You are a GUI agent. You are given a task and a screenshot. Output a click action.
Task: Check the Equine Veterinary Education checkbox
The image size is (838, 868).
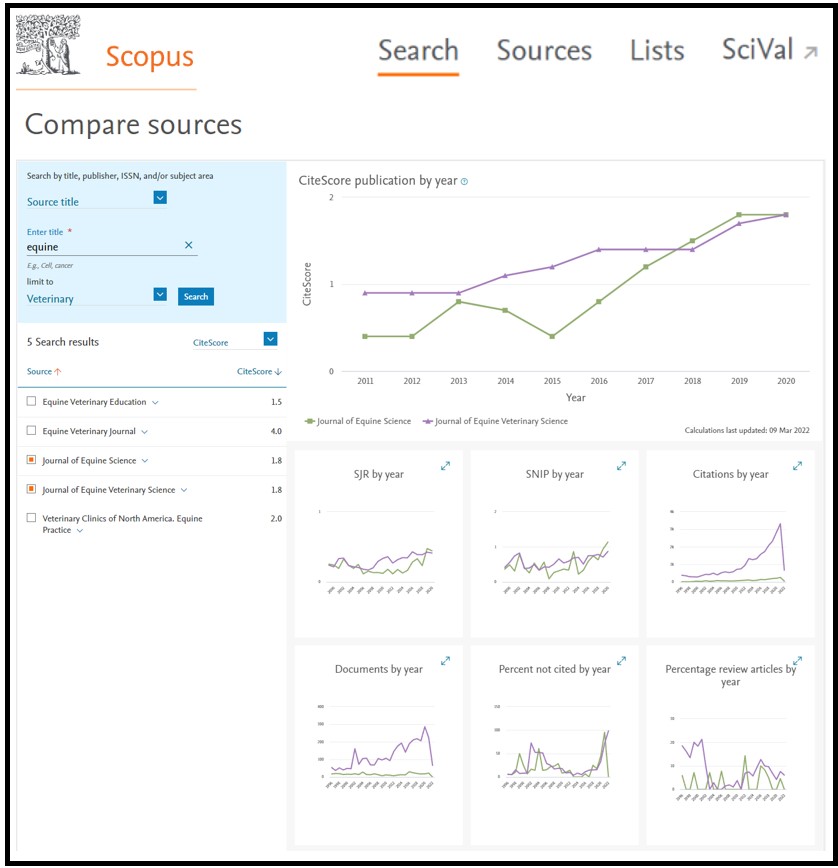click(x=32, y=402)
